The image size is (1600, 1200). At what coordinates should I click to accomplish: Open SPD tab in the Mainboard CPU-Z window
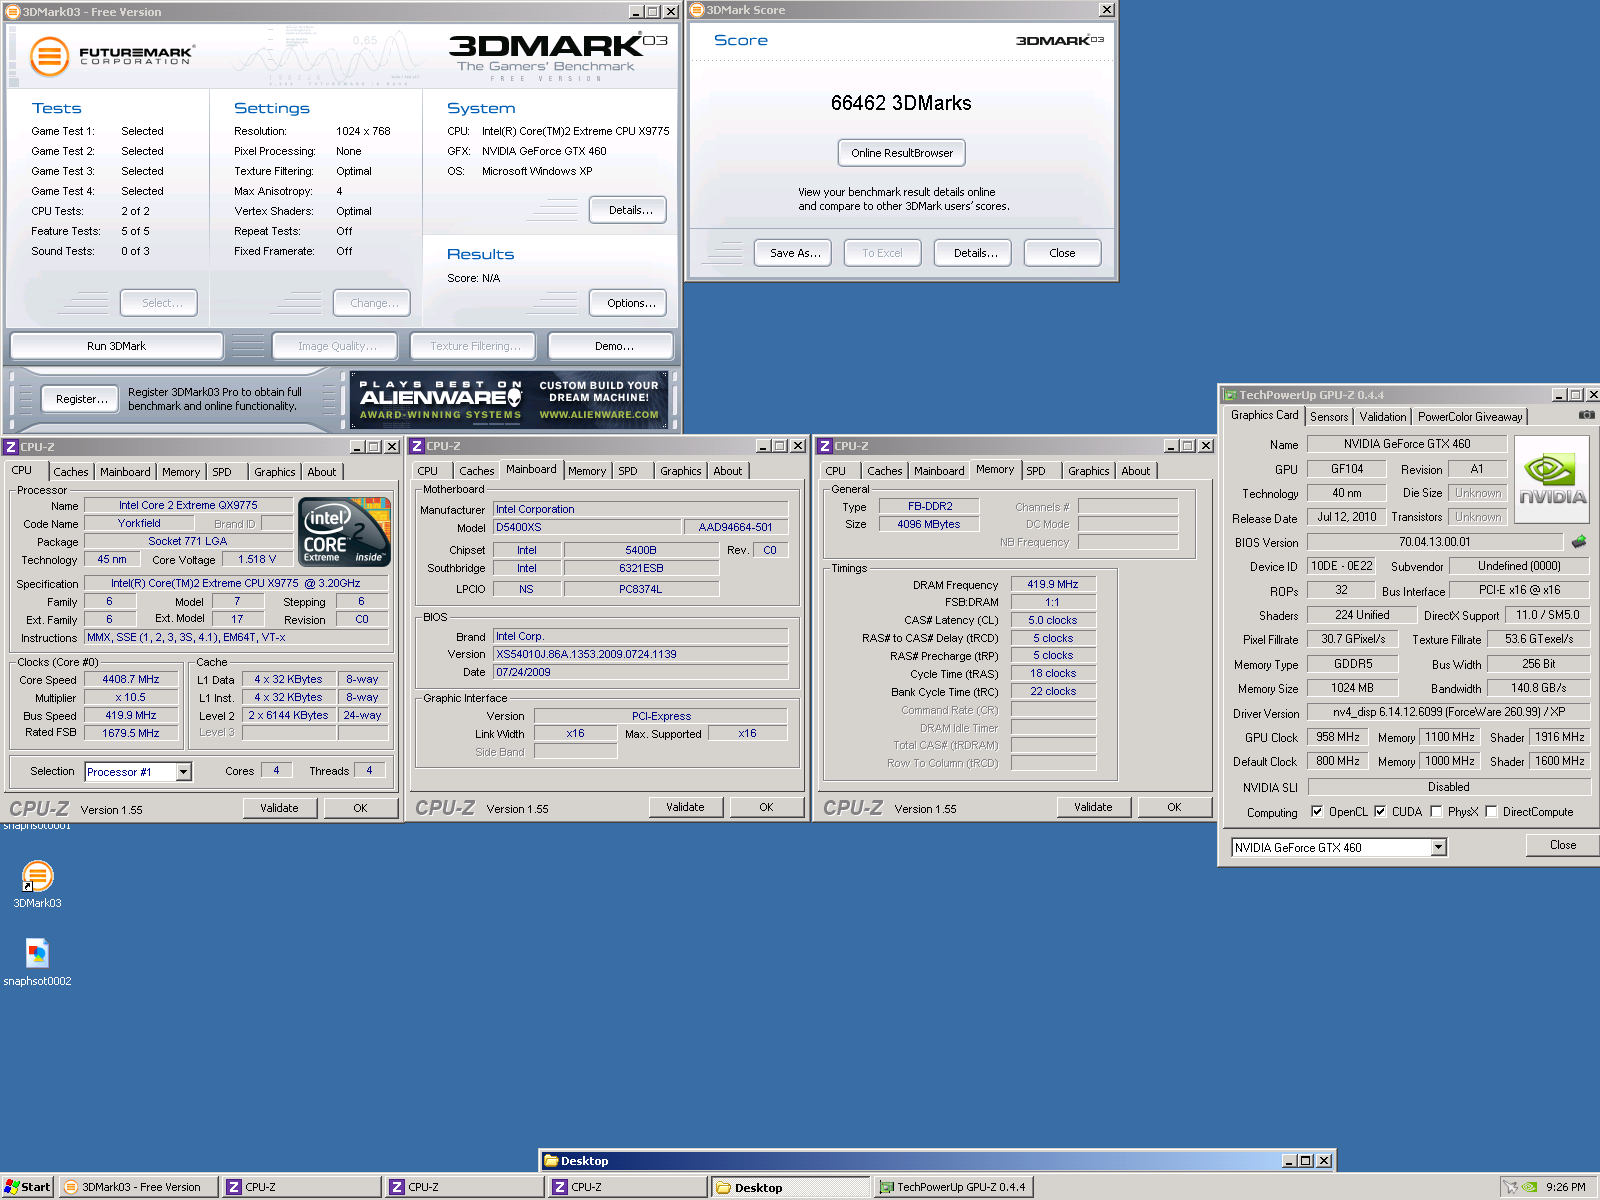628,471
